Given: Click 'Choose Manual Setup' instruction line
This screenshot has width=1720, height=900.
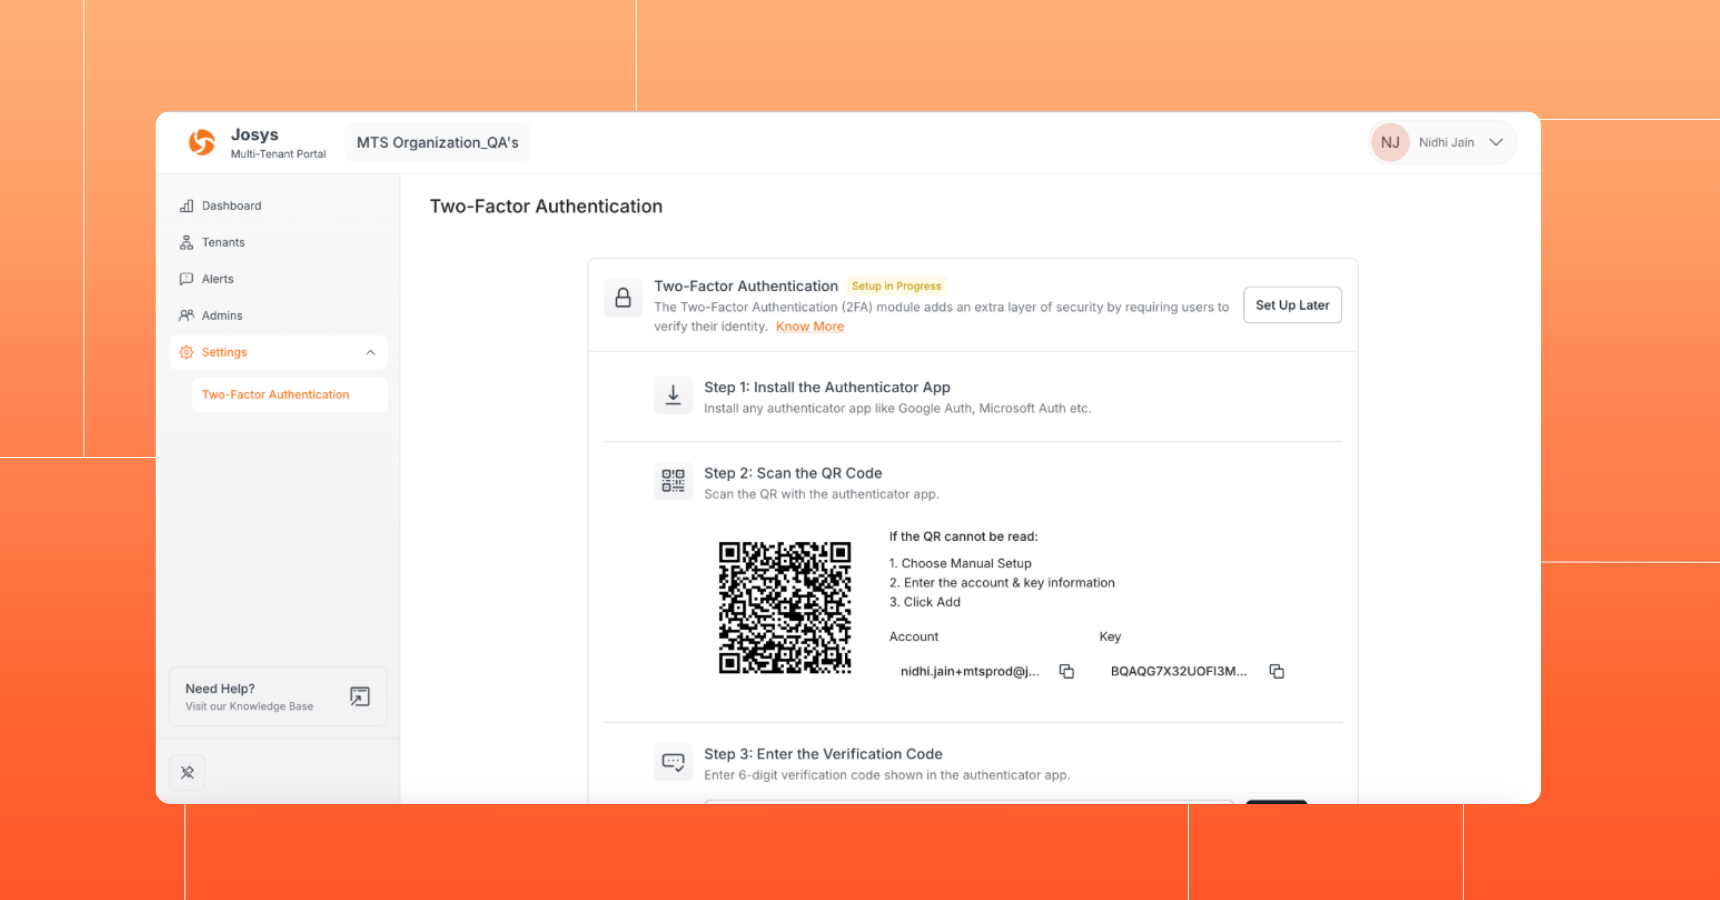Looking at the screenshot, I should pyautogui.click(x=960, y=564).
